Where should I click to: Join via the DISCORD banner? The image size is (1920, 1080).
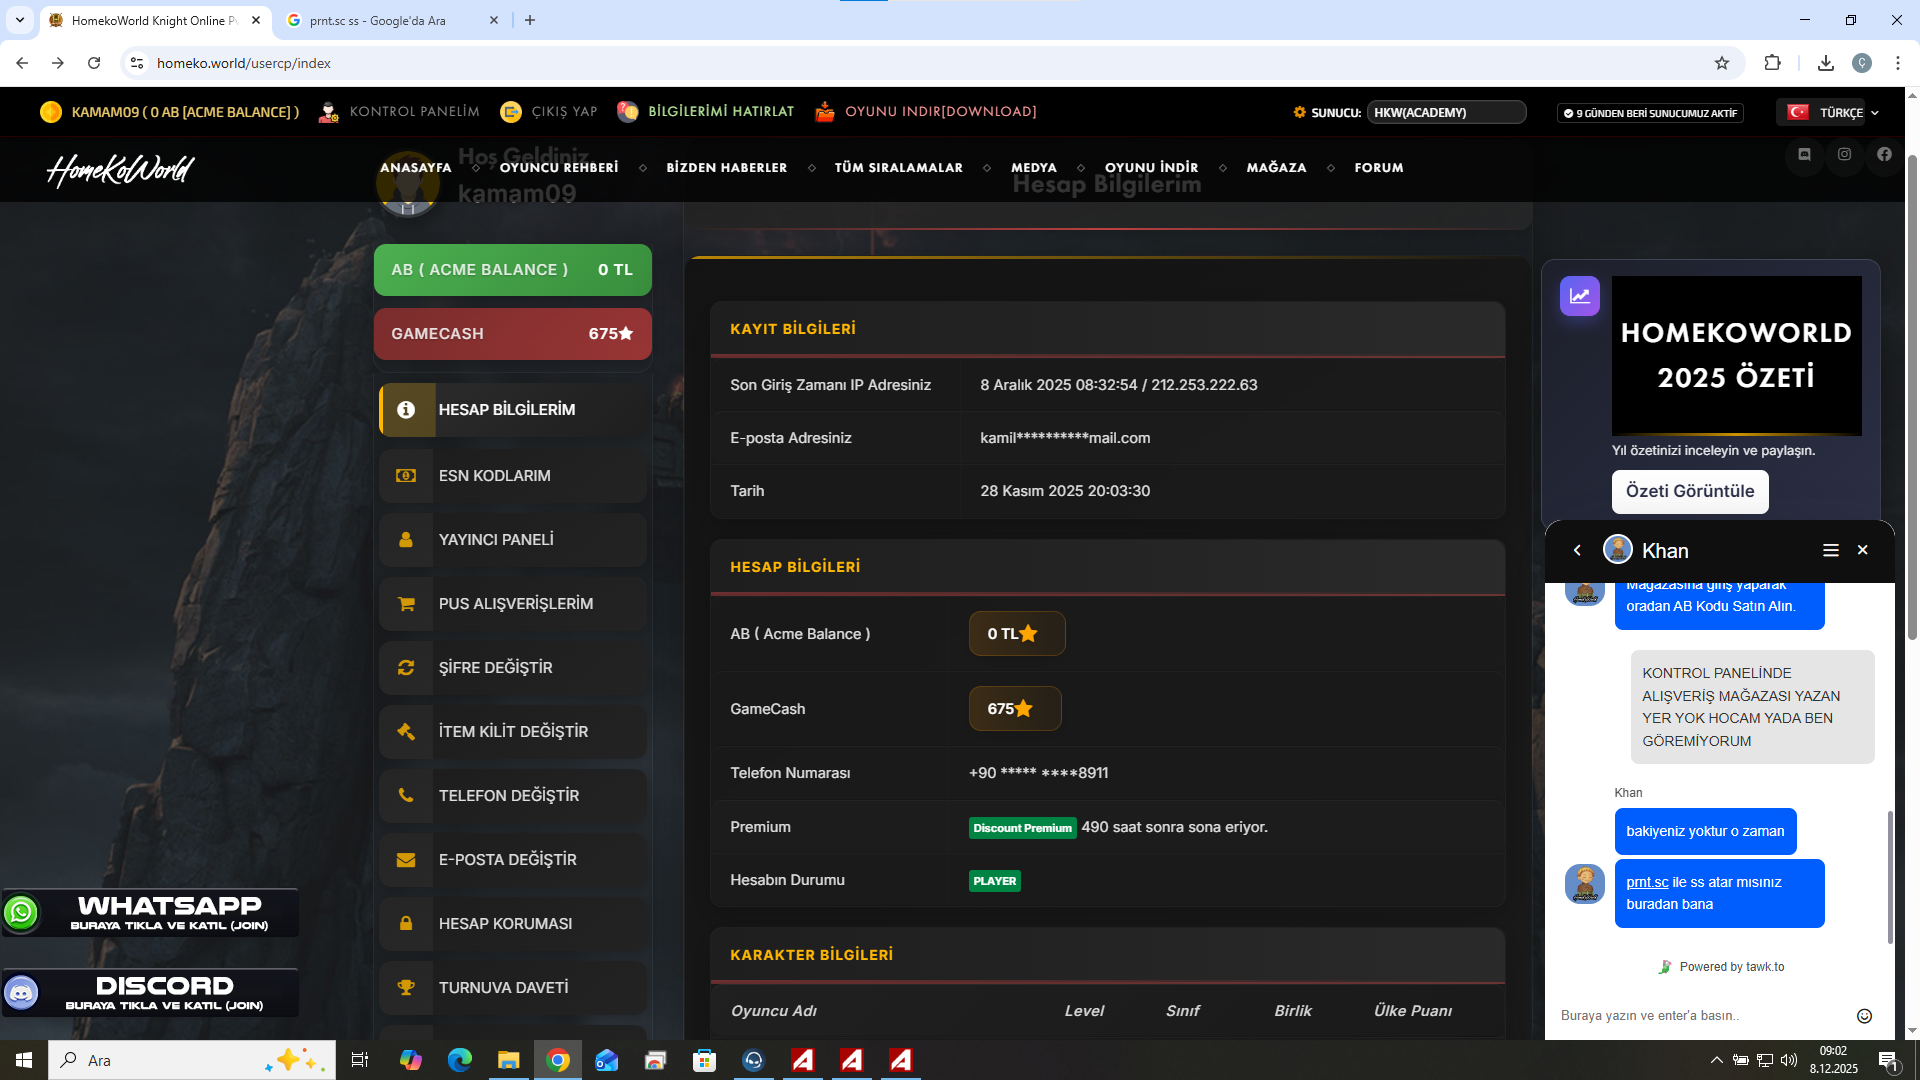[x=150, y=993]
